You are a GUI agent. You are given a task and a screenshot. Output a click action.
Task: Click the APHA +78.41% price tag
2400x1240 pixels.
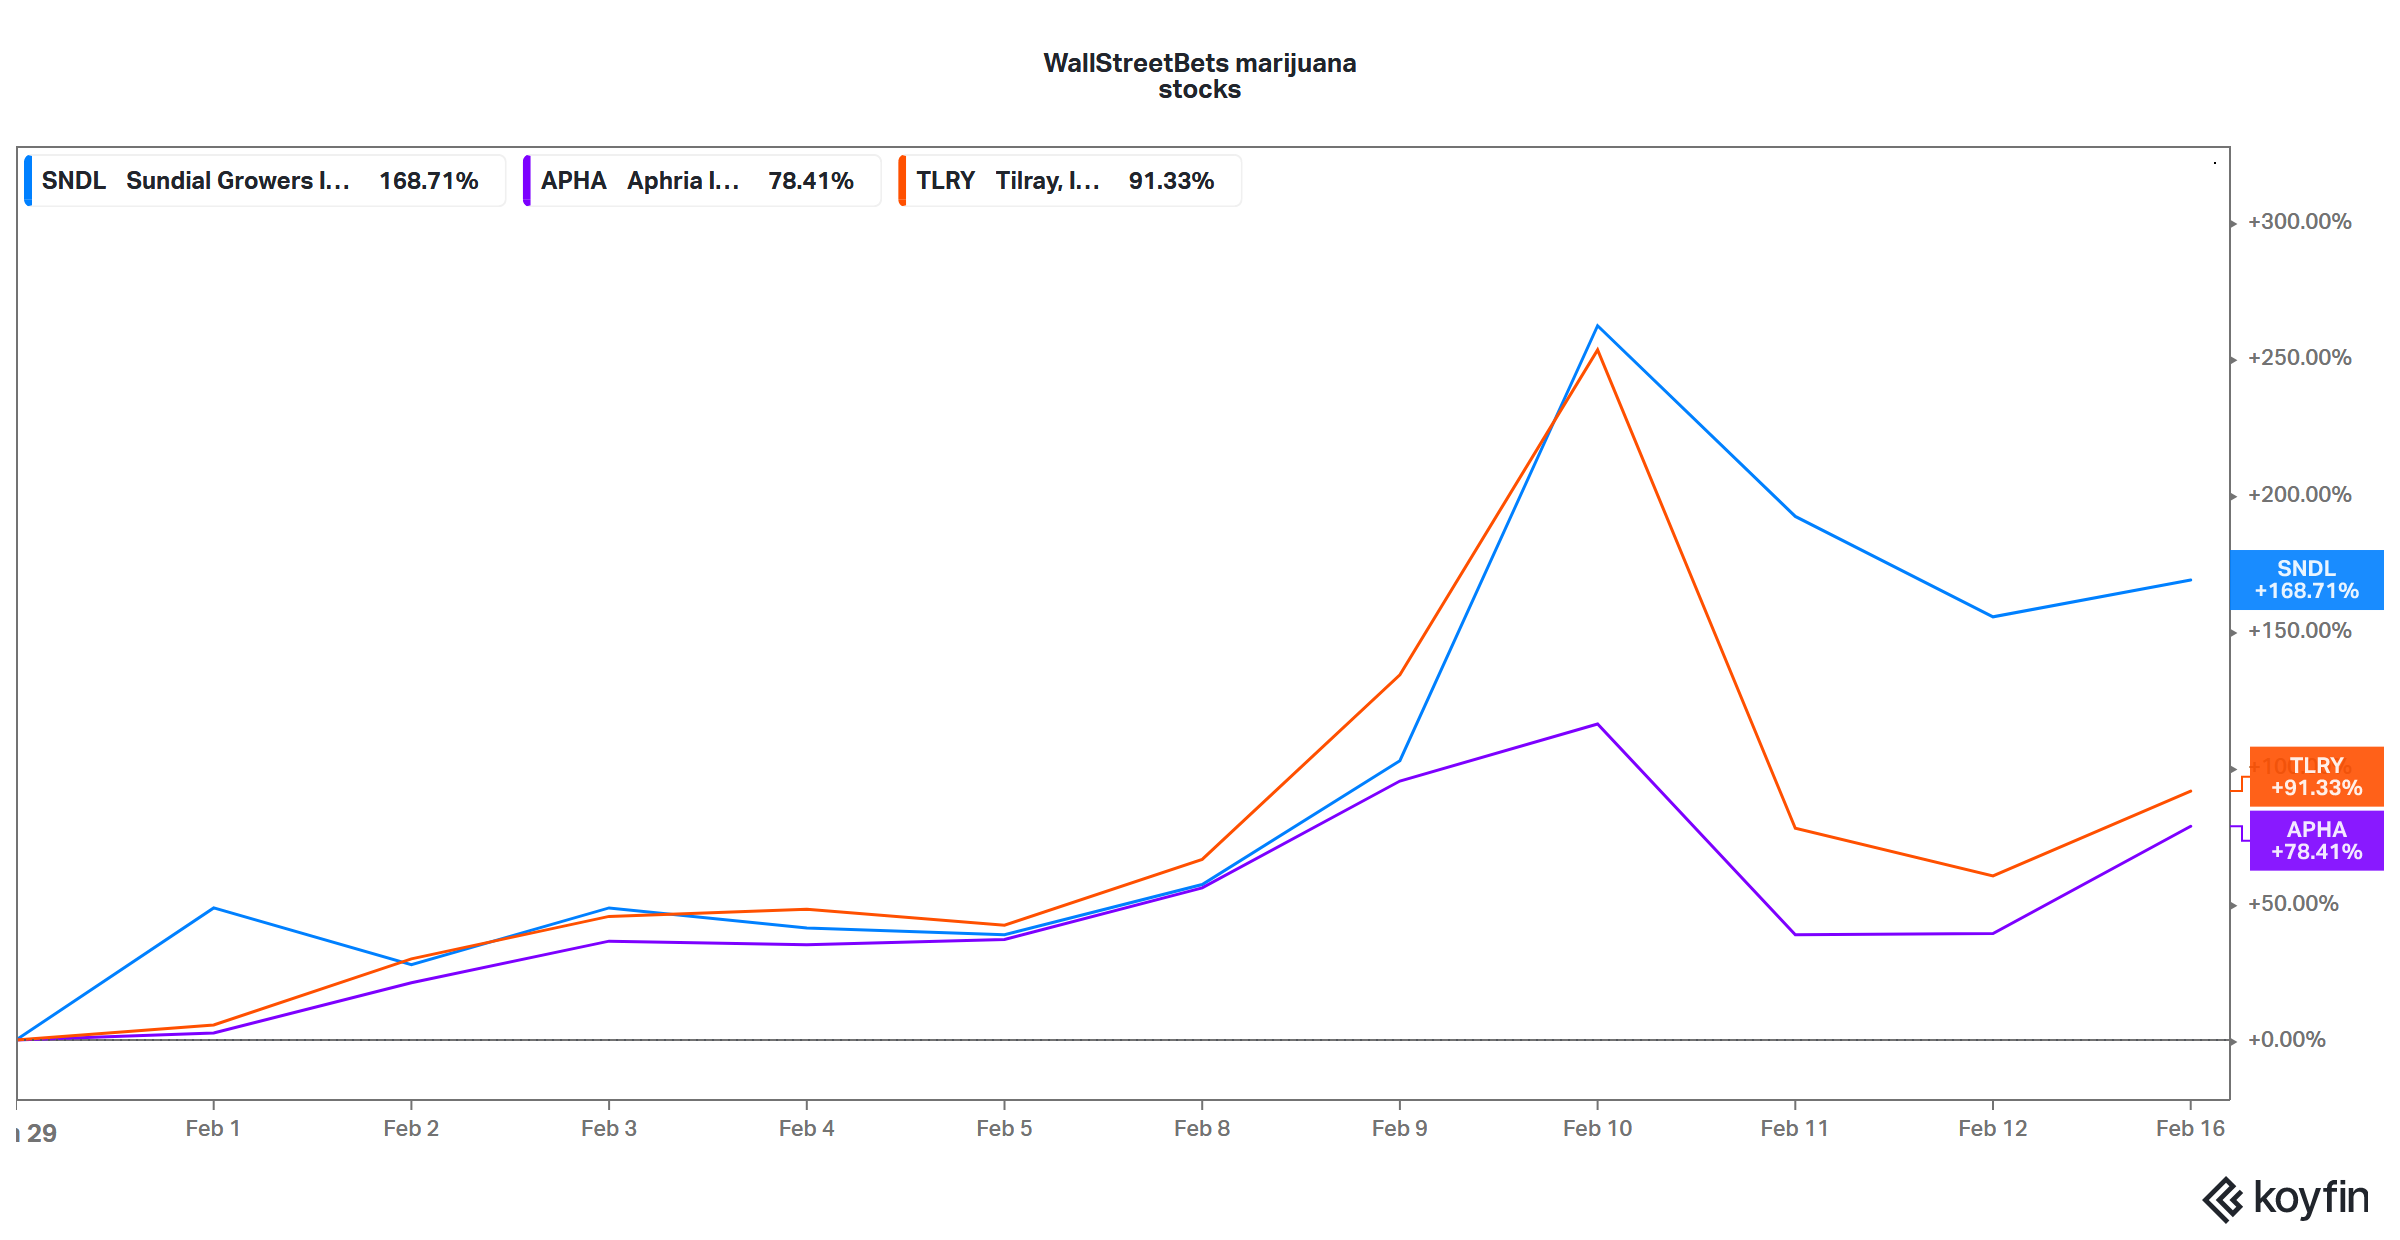[2317, 841]
